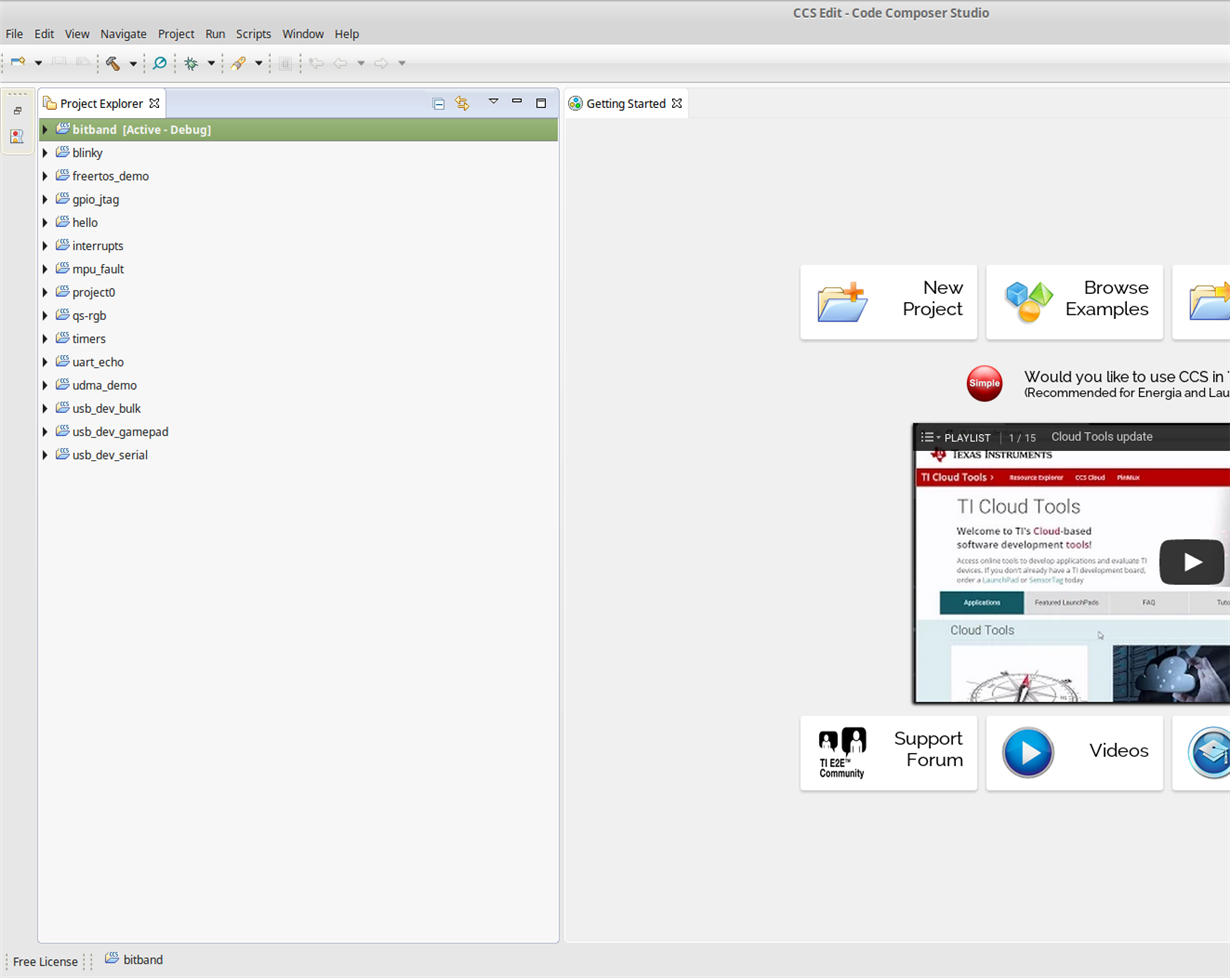Expand the bitband project node
The height and width of the screenshot is (978, 1230).
(x=45, y=130)
